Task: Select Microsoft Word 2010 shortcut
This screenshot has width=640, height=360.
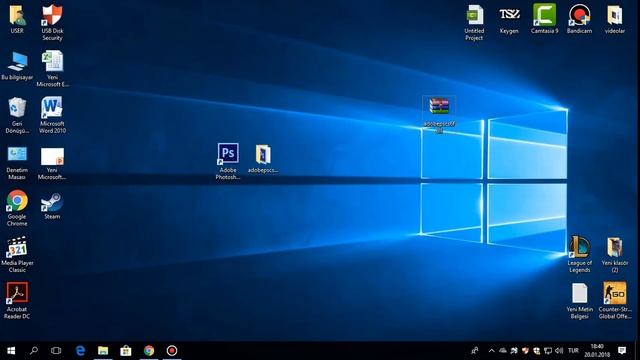Action: pos(52,115)
